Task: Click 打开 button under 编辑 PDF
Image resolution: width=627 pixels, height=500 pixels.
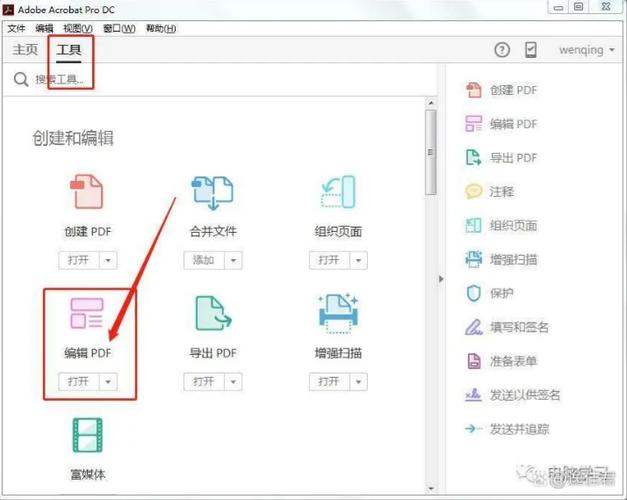Action: pos(79,382)
